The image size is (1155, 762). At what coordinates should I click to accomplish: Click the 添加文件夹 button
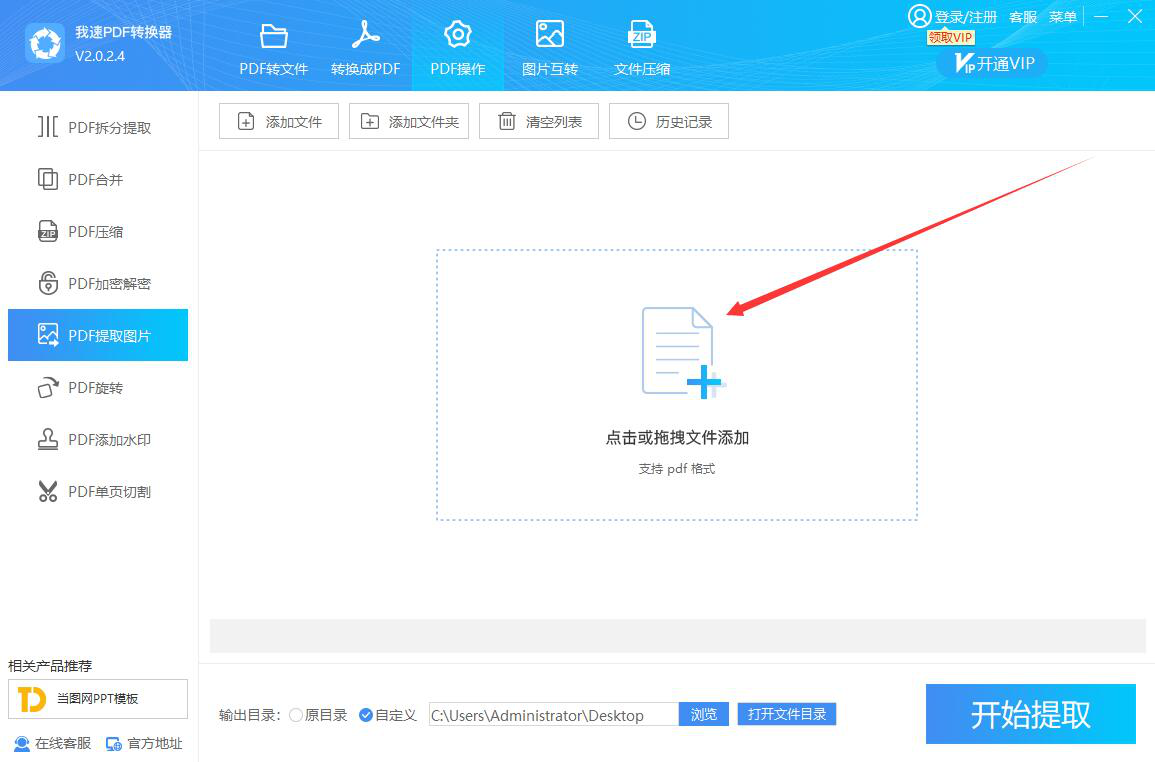pos(409,121)
